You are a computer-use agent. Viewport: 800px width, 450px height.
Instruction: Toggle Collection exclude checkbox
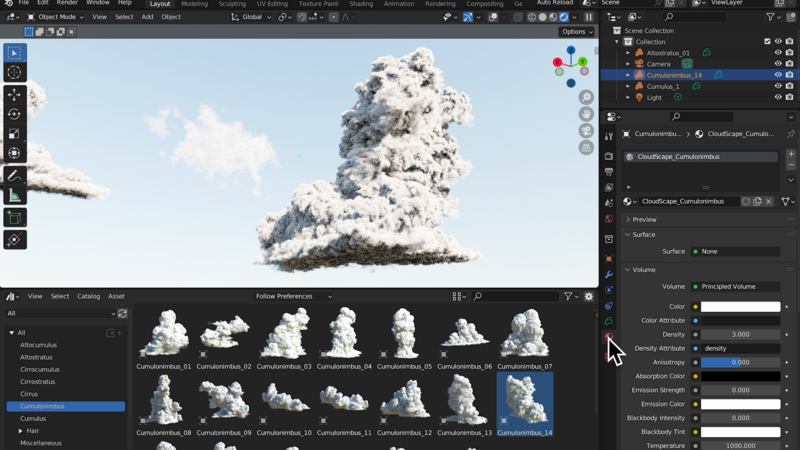(767, 41)
